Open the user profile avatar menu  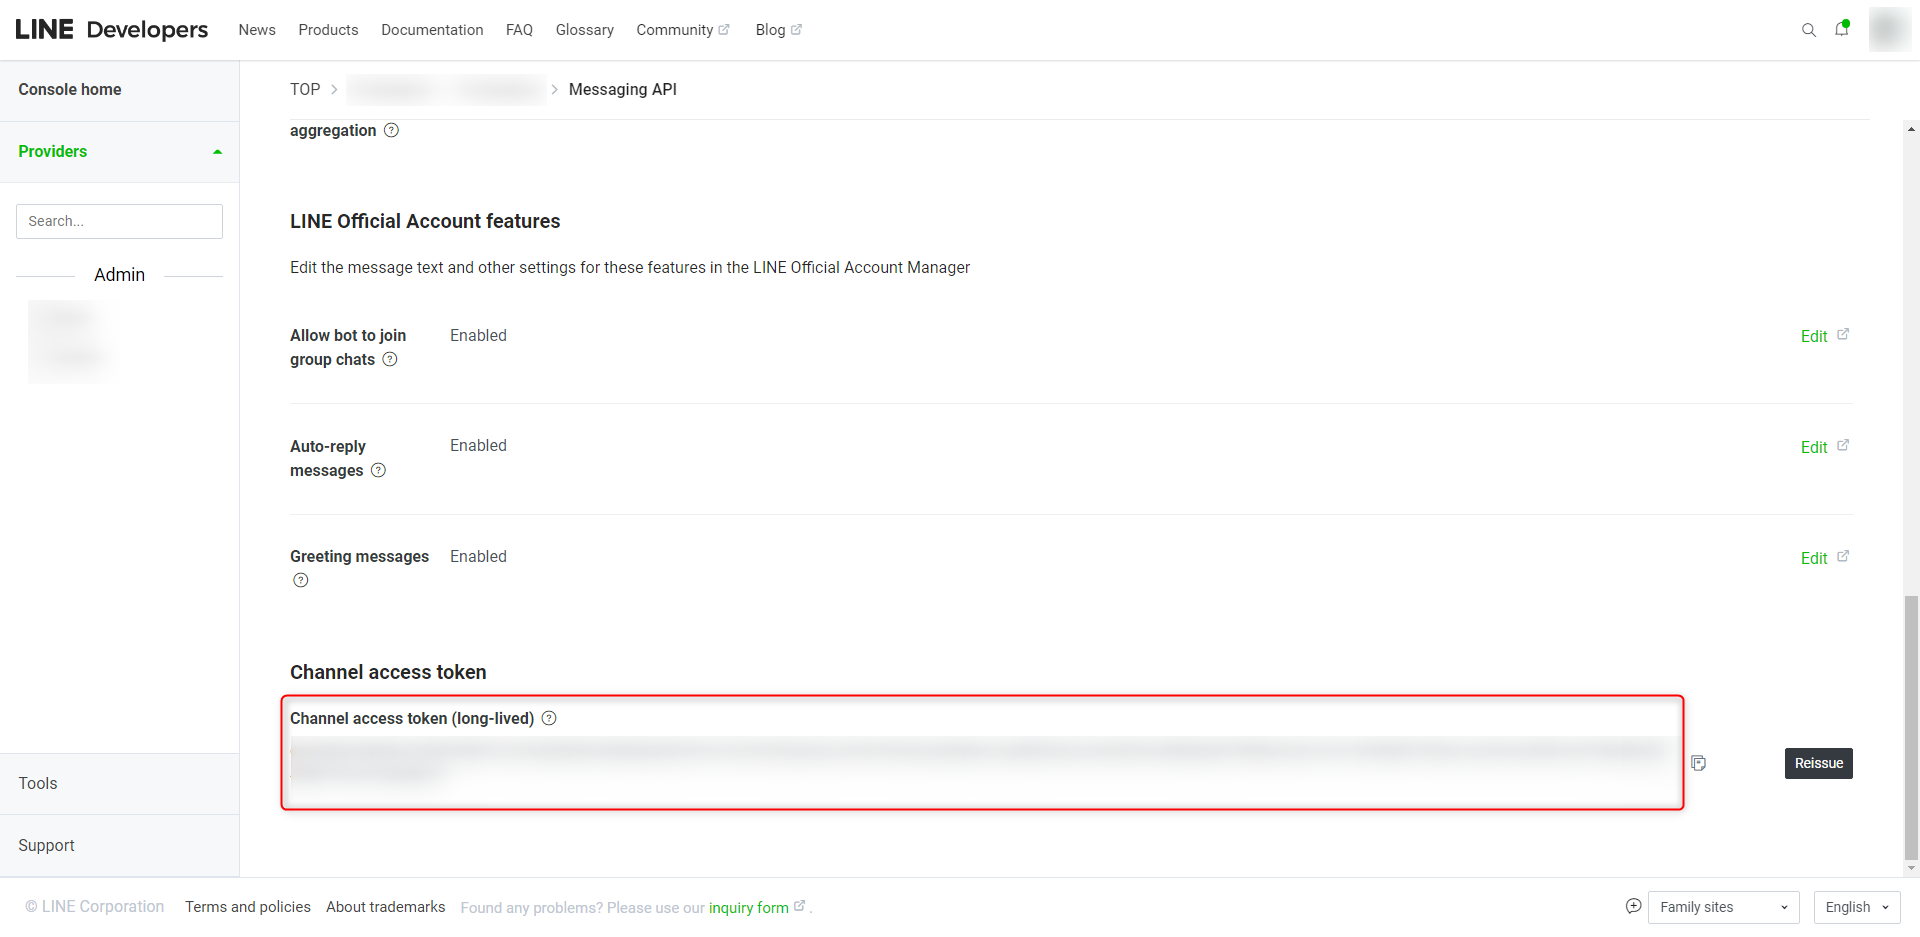click(x=1889, y=29)
